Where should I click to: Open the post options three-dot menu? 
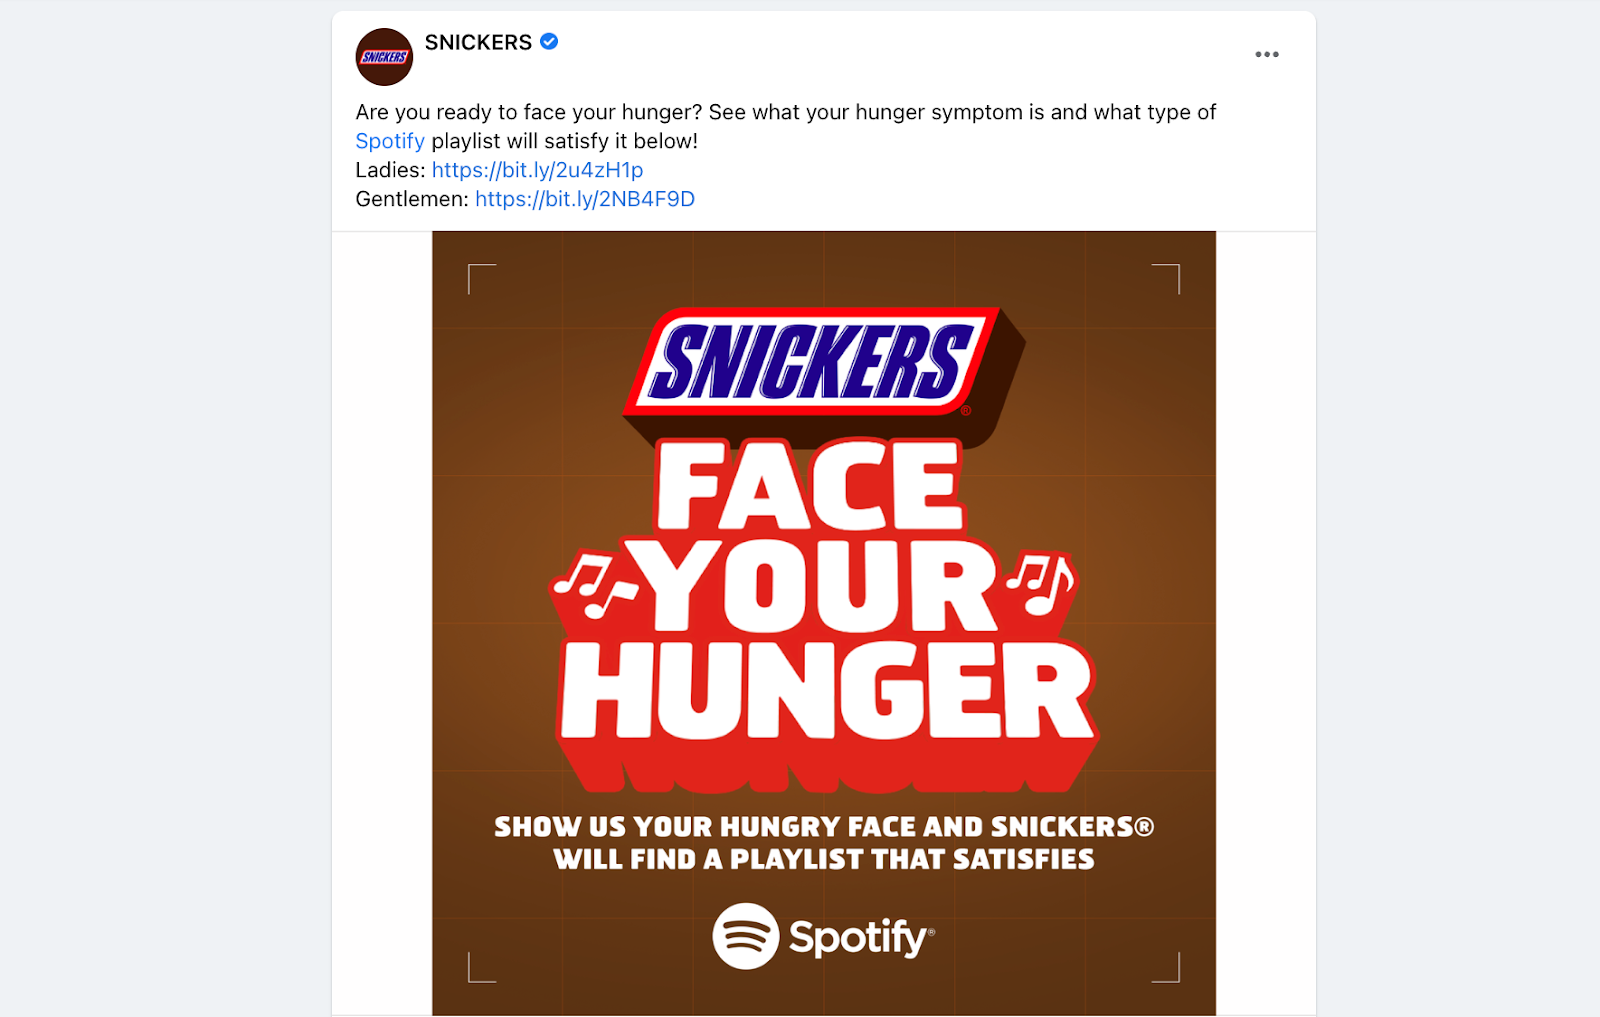(1267, 54)
